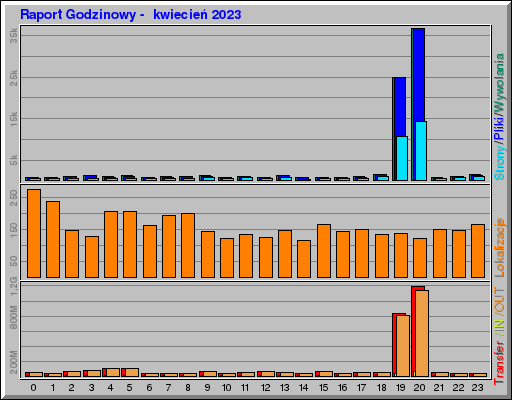Viewport: 512px width, 400px height.
Task: Click hour label "6" on the x-axis
Action: point(149,388)
